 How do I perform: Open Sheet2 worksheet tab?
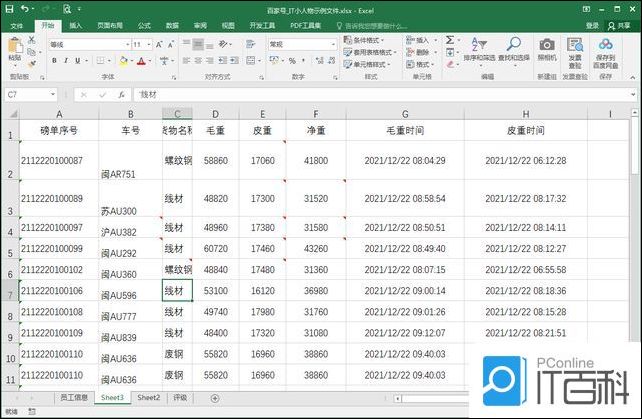point(149,398)
